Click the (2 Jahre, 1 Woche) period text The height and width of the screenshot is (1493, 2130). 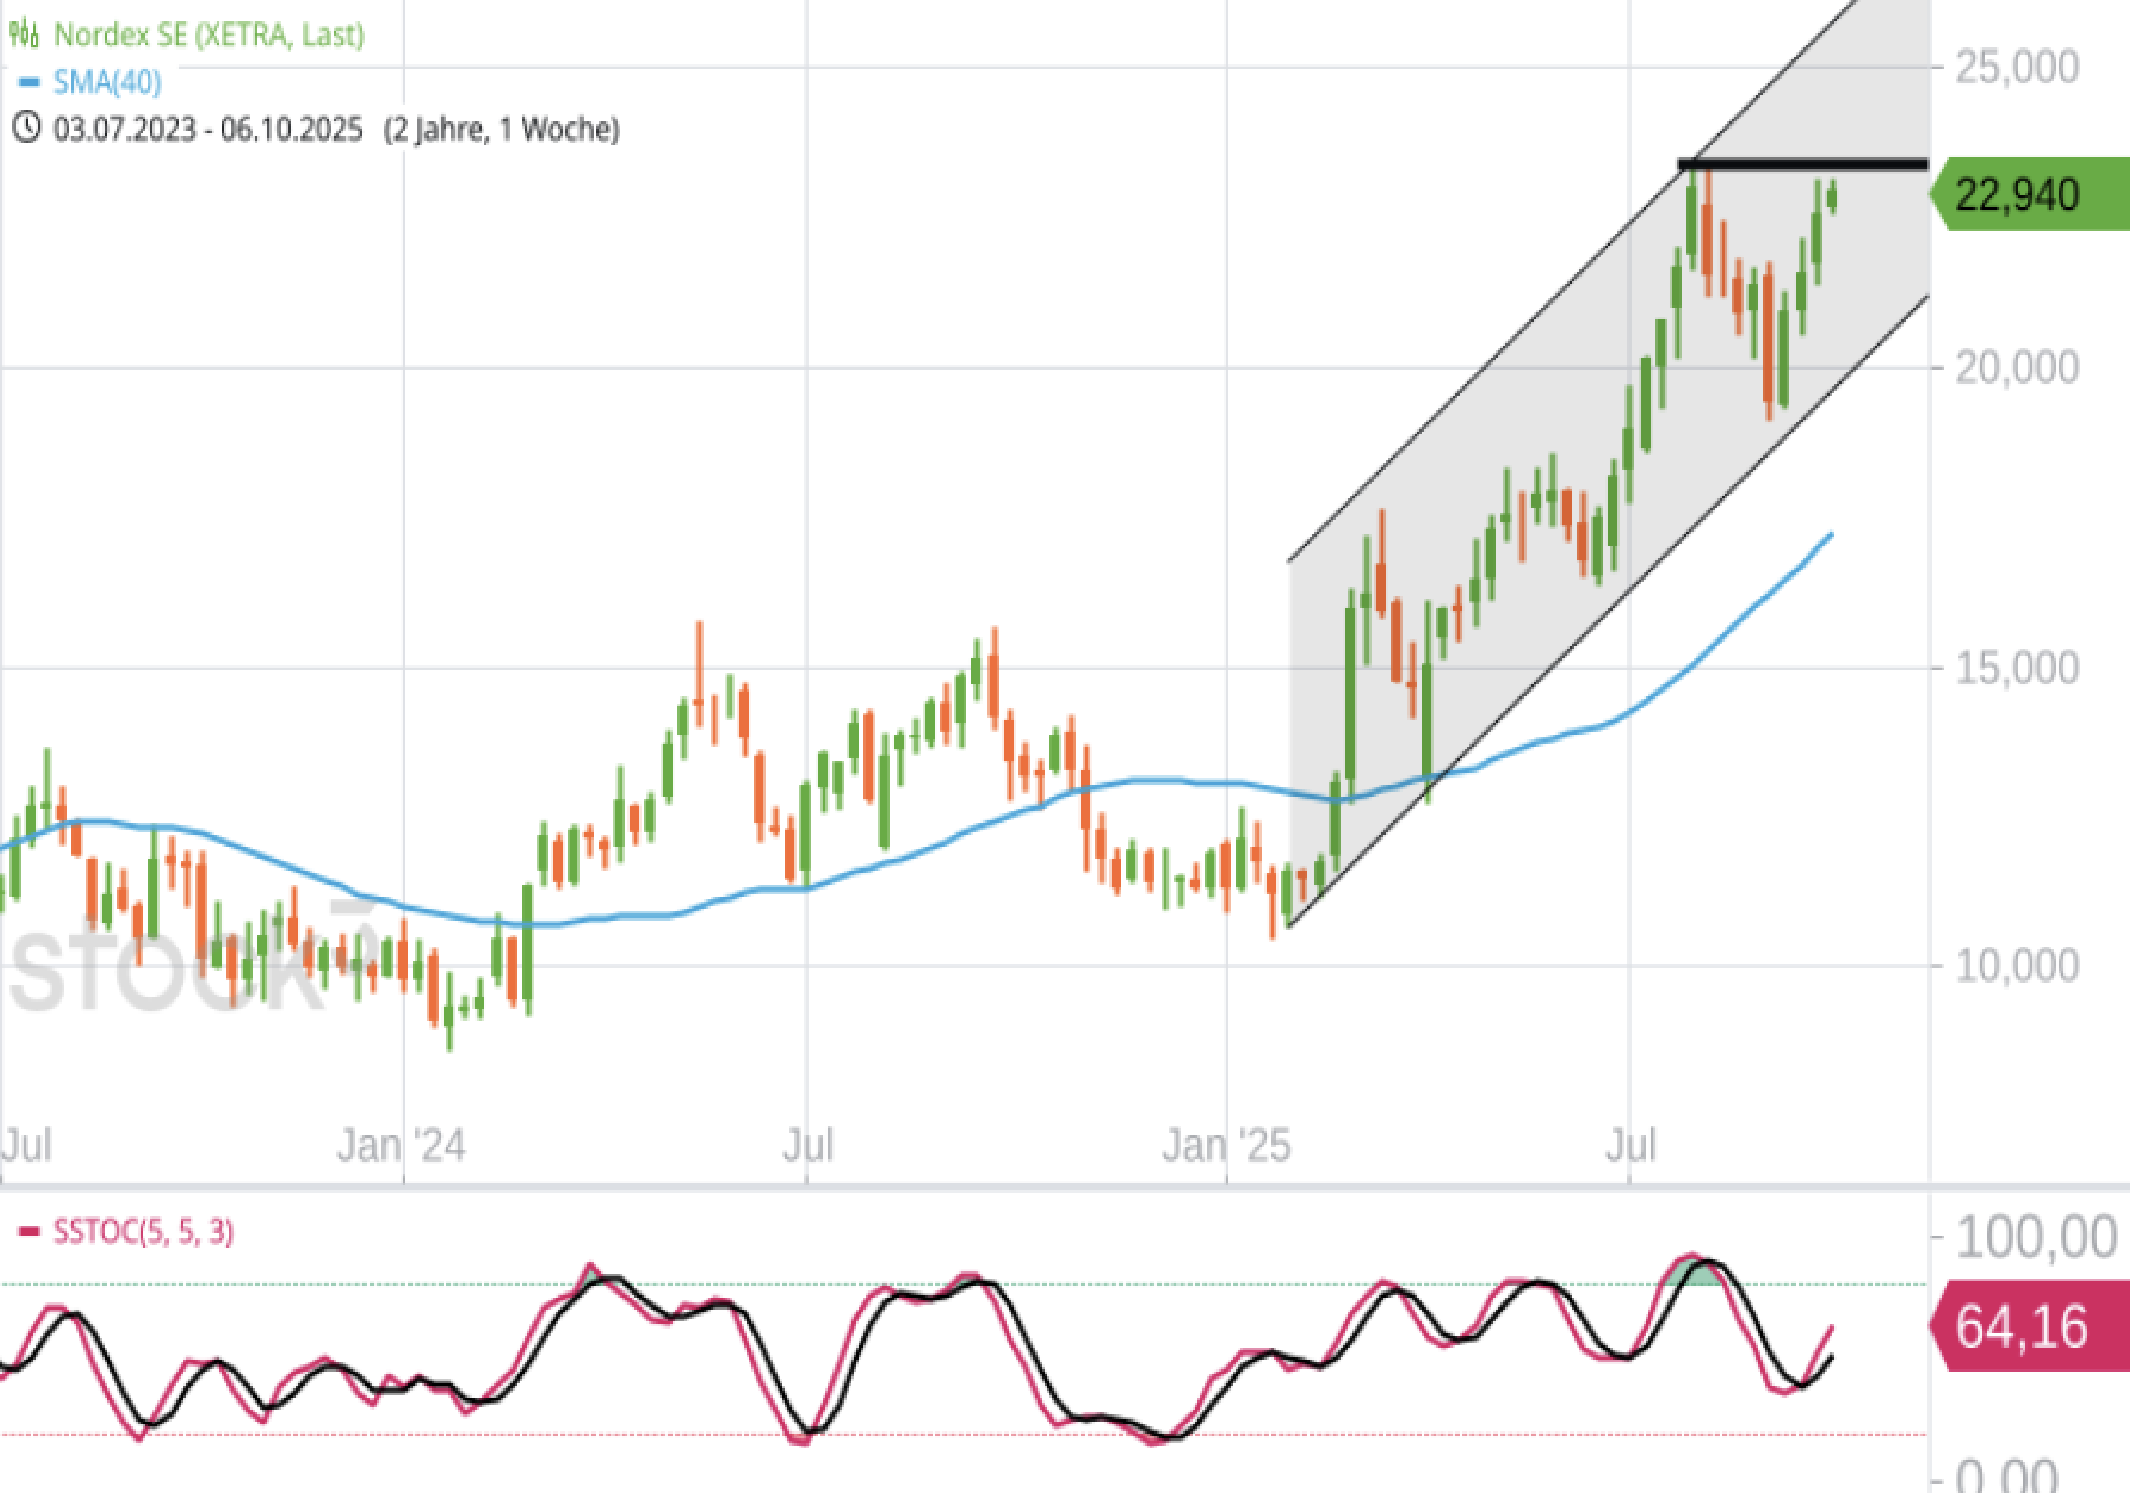click(502, 129)
